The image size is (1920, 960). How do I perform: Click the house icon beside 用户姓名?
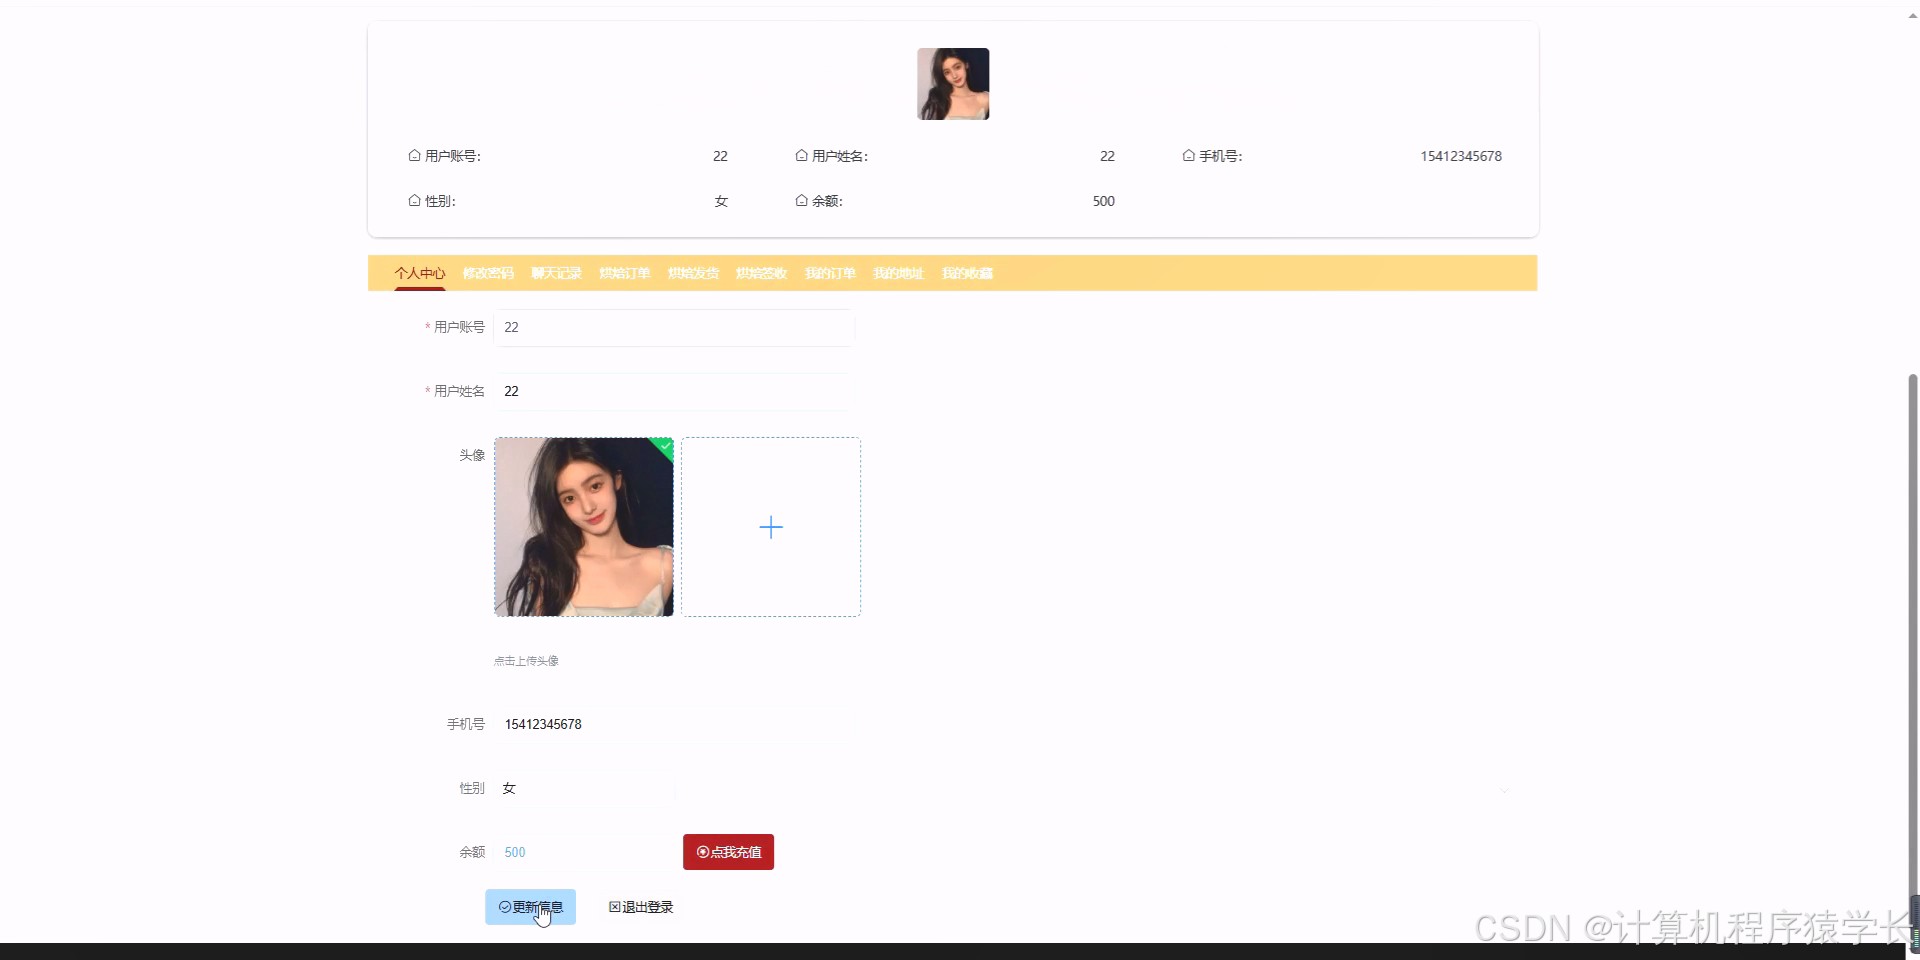[801, 156]
